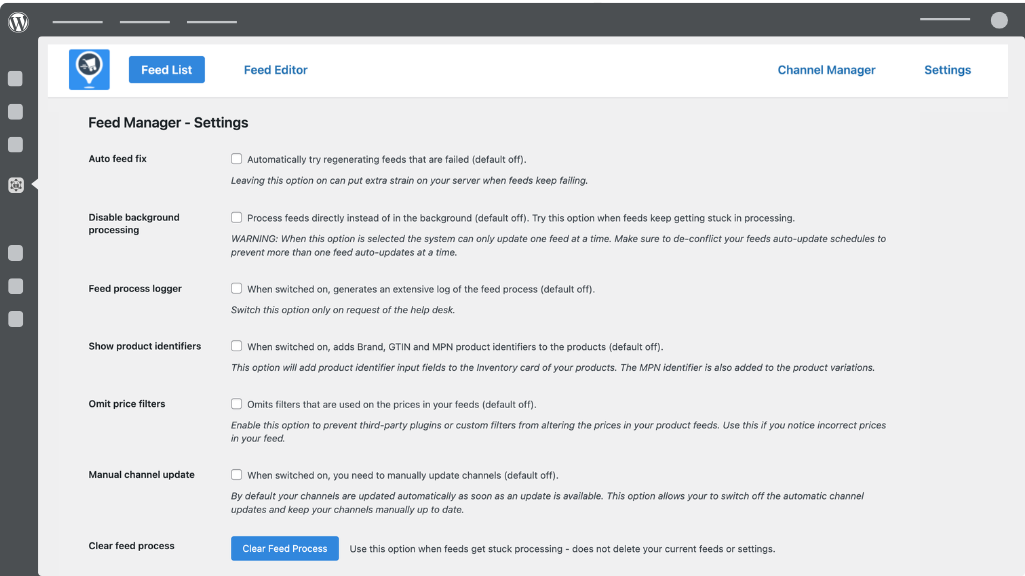The height and width of the screenshot is (576, 1025).
Task: Enable the Manual channel update checkbox
Action: point(237,475)
